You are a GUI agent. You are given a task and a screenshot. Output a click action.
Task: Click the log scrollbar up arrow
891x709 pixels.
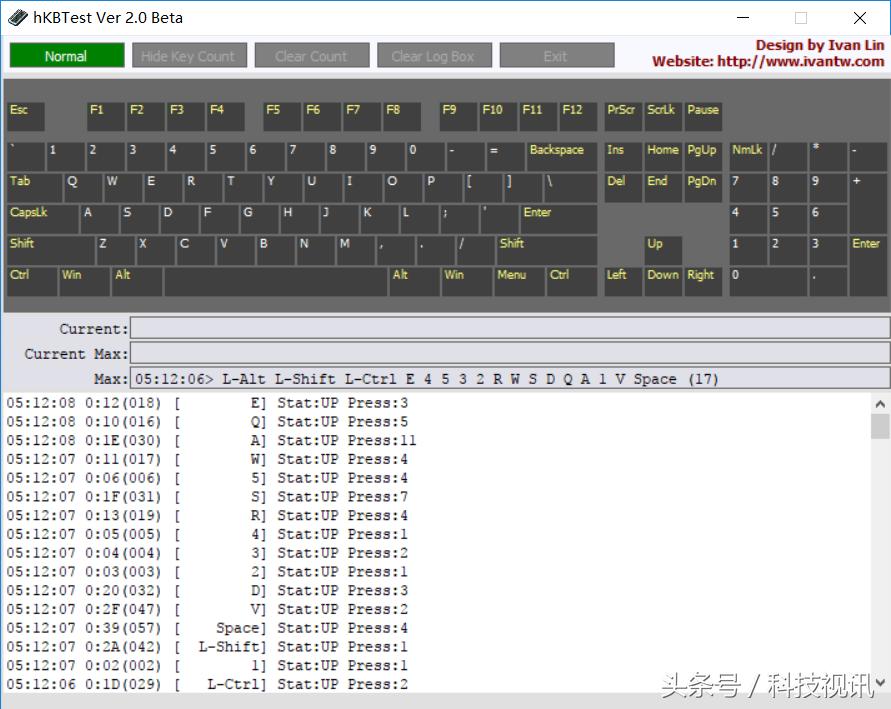tap(880, 404)
